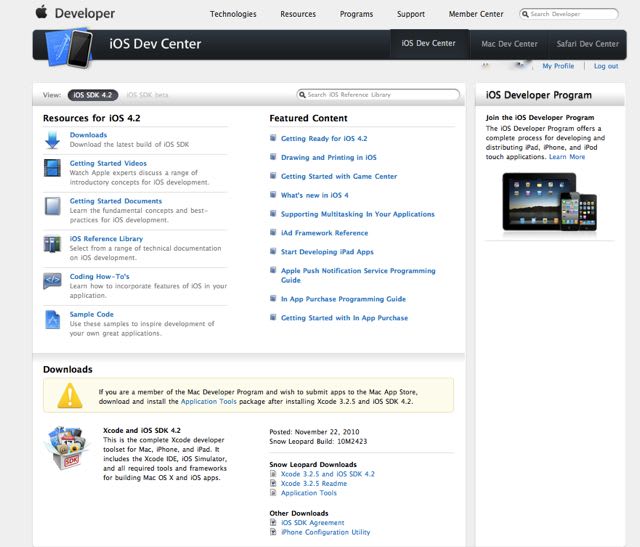Open Apple Push Notification Service Programming Guide
Image resolution: width=640 pixels, height=547 pixels.
358,276
